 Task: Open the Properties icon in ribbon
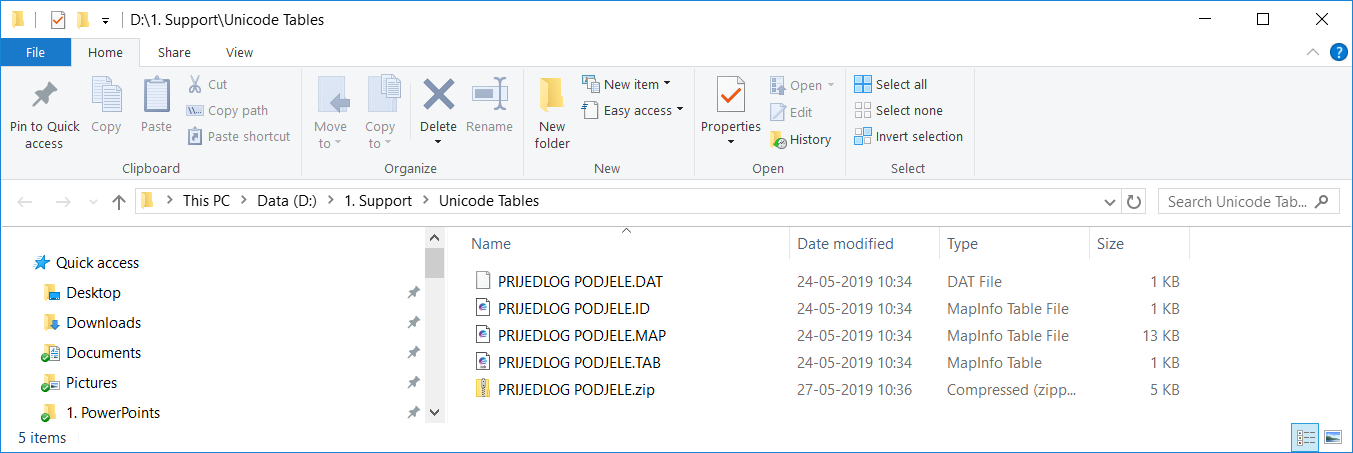pos(730,97)
